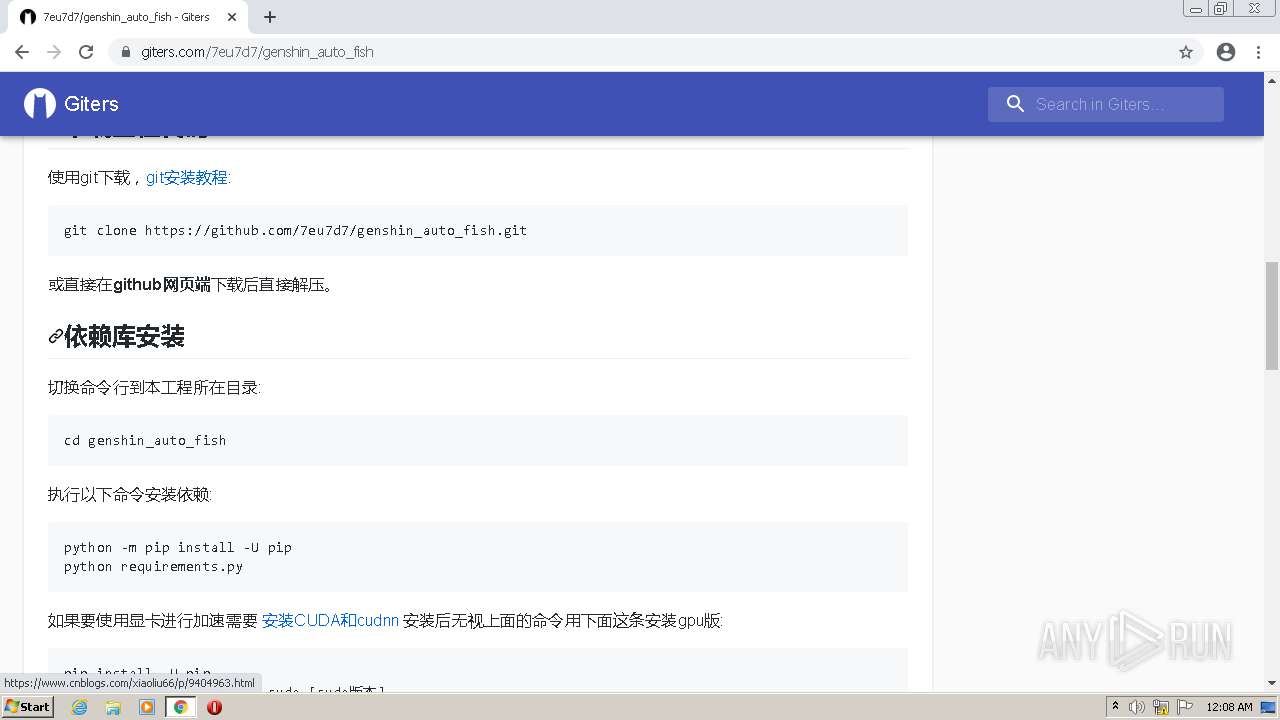Open the 安装CUDA和cudnn link
Viewport: 1280px width, 720px height.
click(330, 621)
